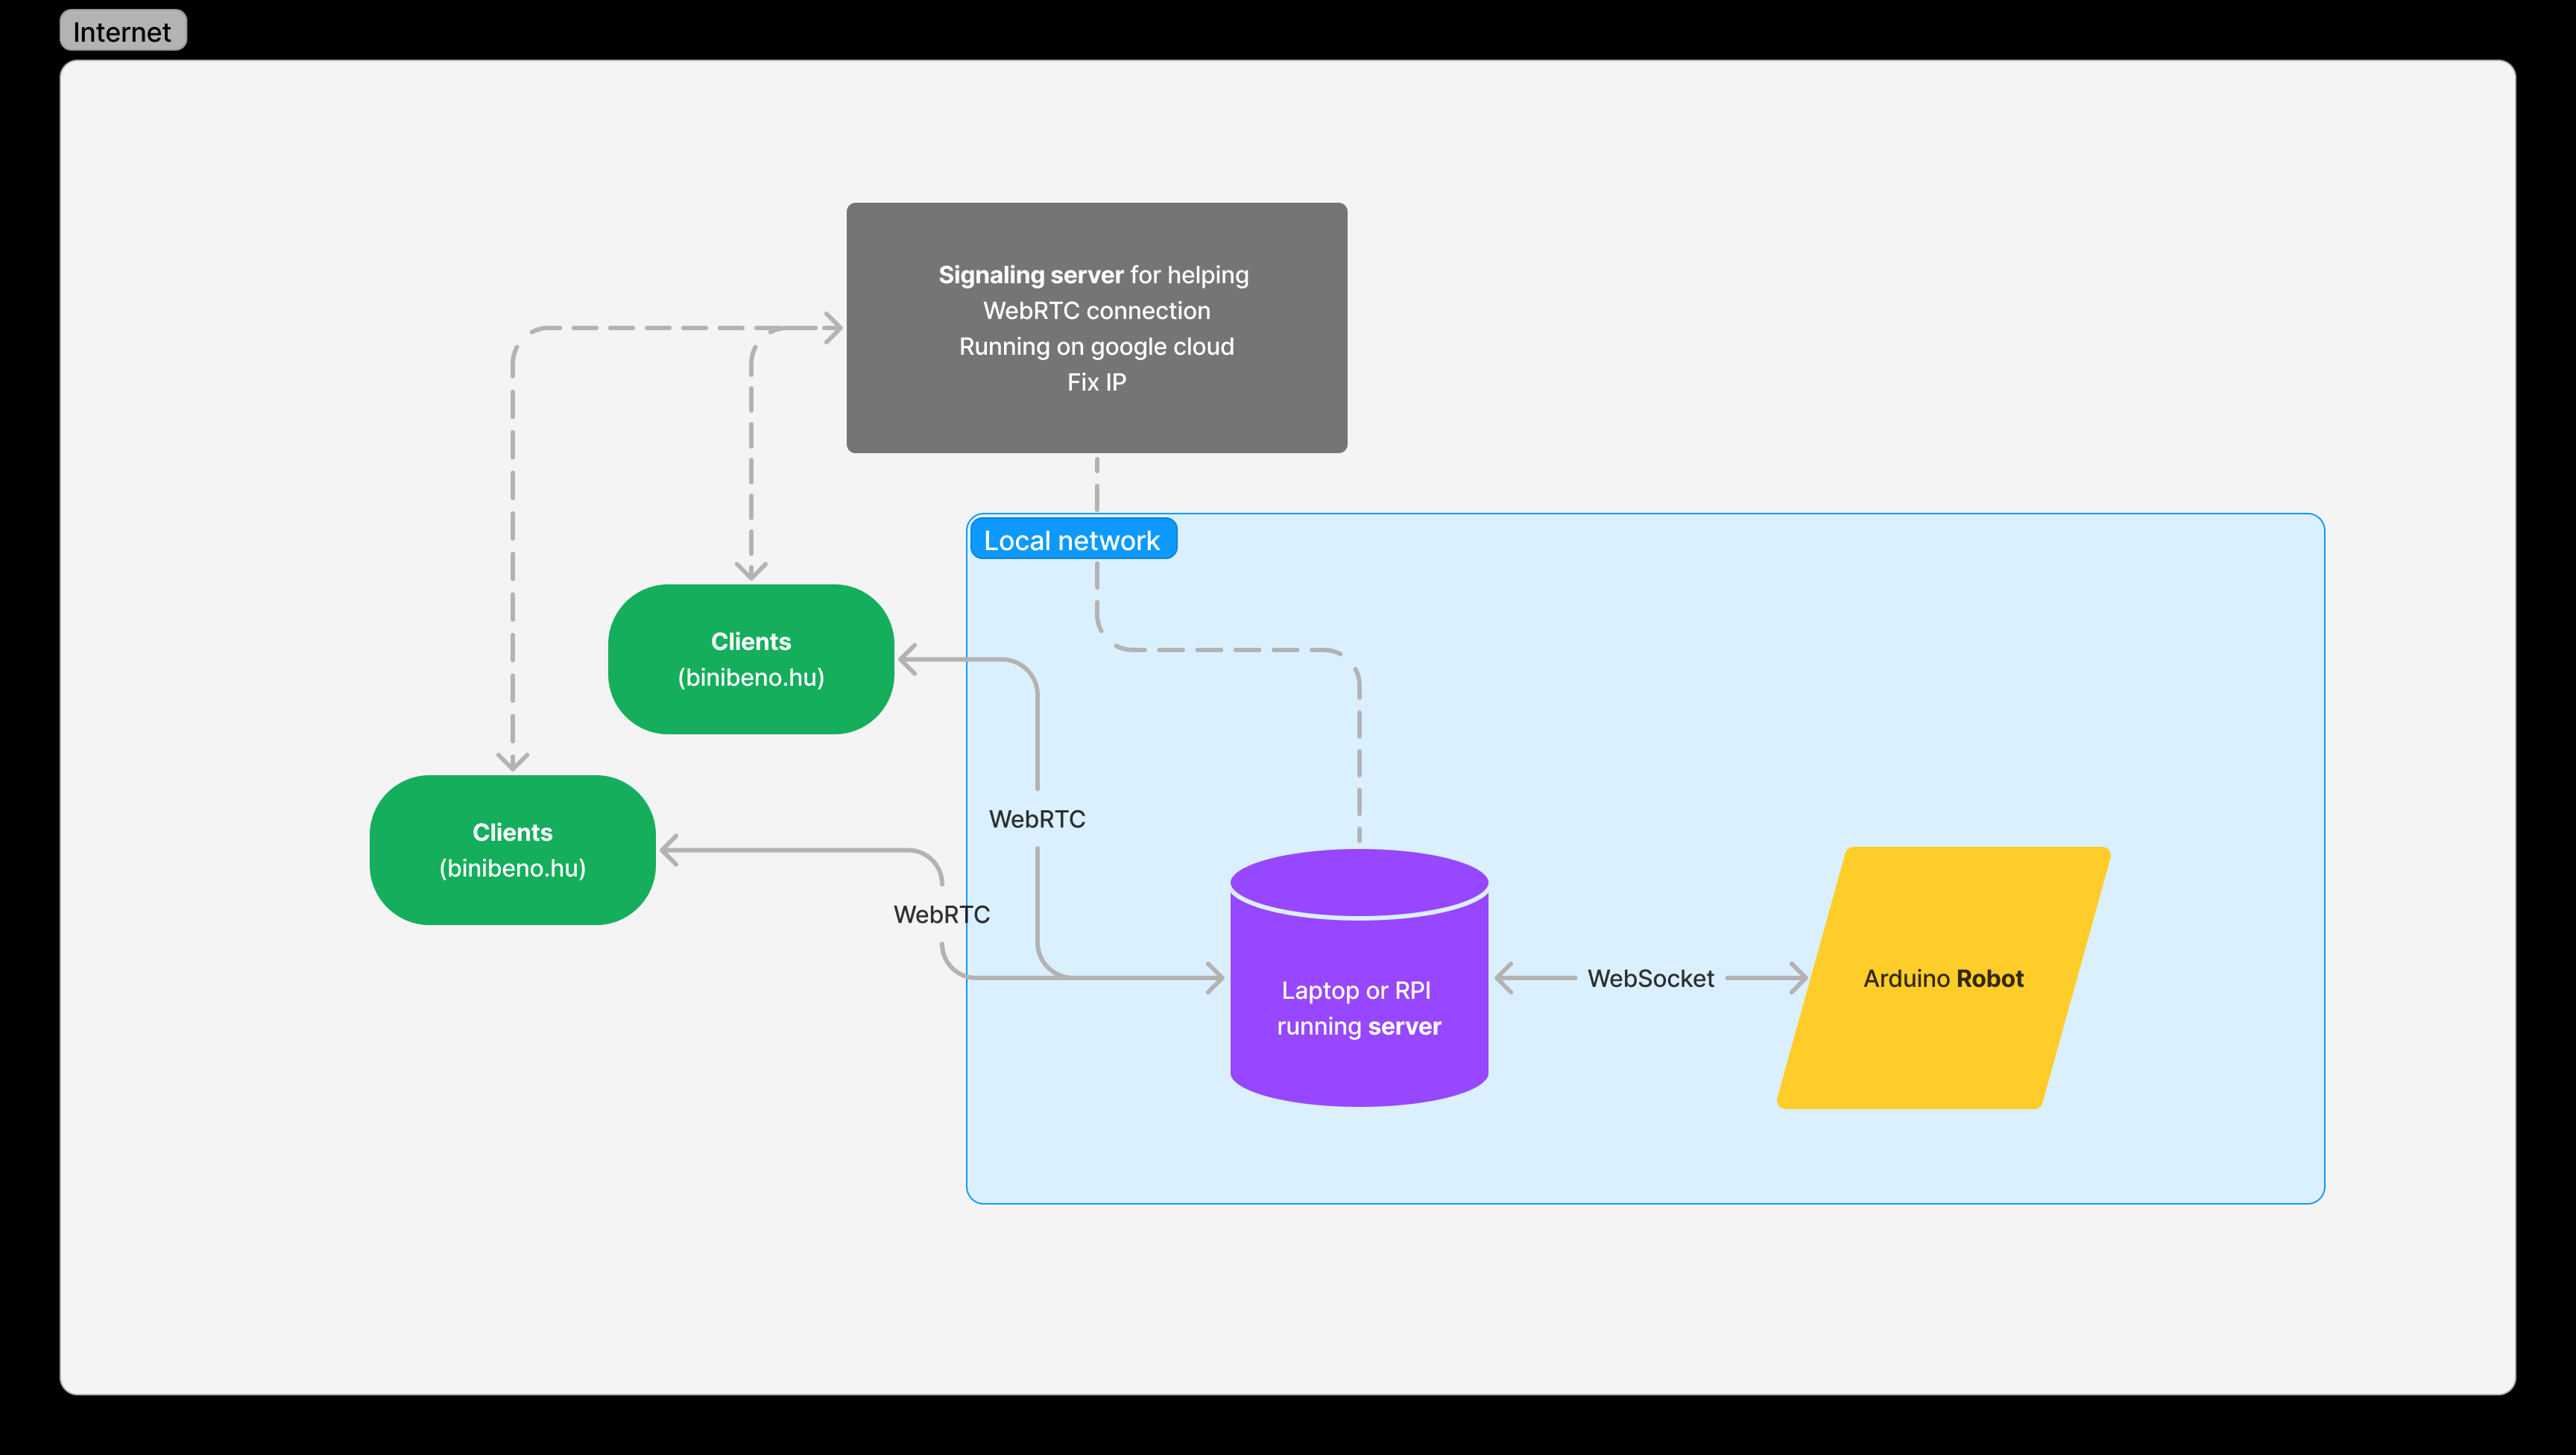Click arrowhead pointing at upper Clients right side
This screenshot has width=2576, height=1455.
pyautogui.click(x=908, y=659)
